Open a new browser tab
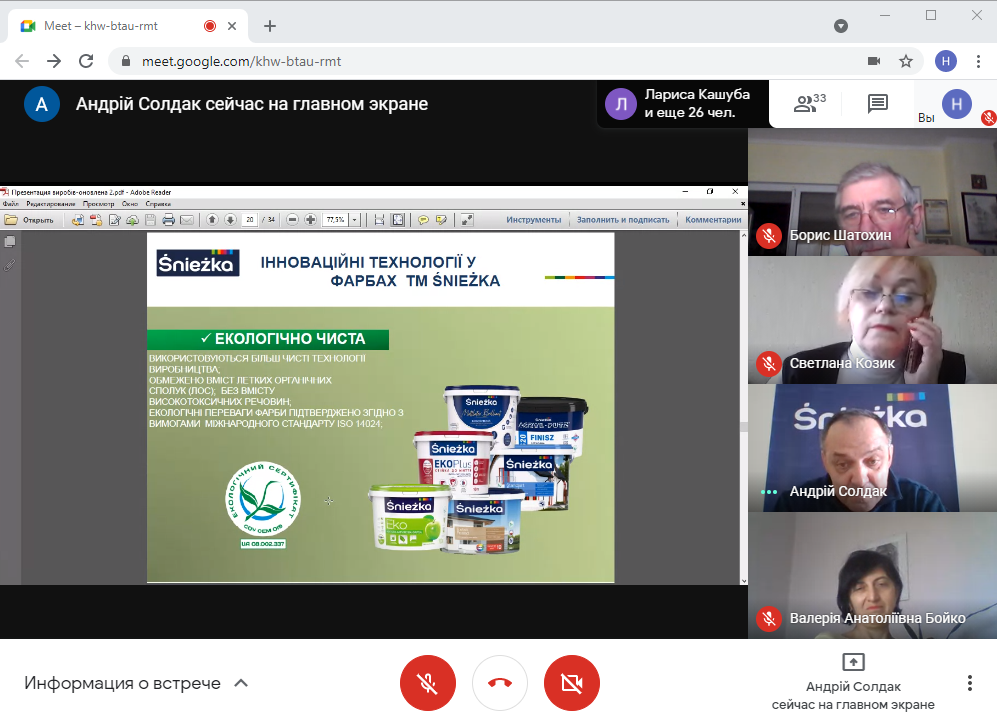Screen dimensions: 997x726 click(270, 26)
